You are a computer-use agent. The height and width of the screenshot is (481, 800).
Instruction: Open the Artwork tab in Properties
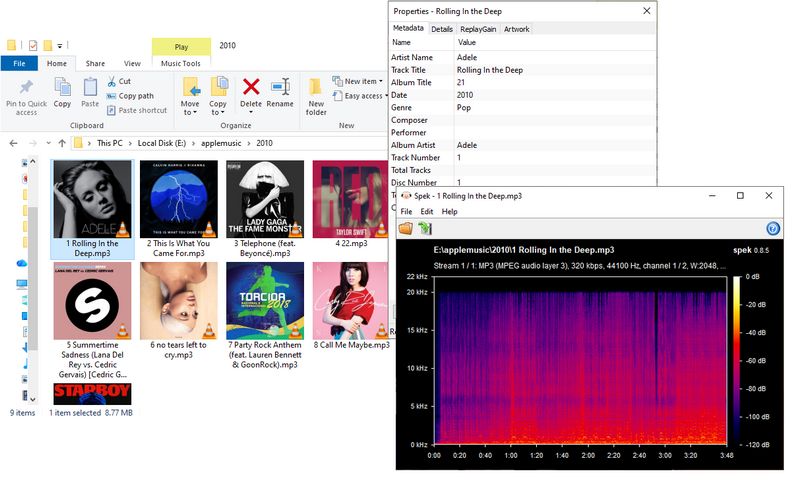[516, 29]
